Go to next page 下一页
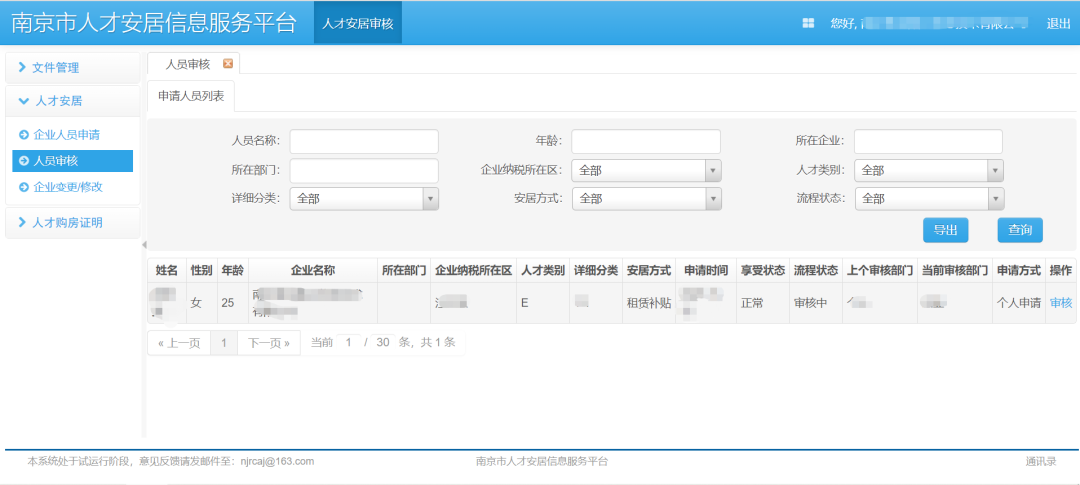Image resolution: width=1080 pixels, height=485 pixels. tap(269, 342)
